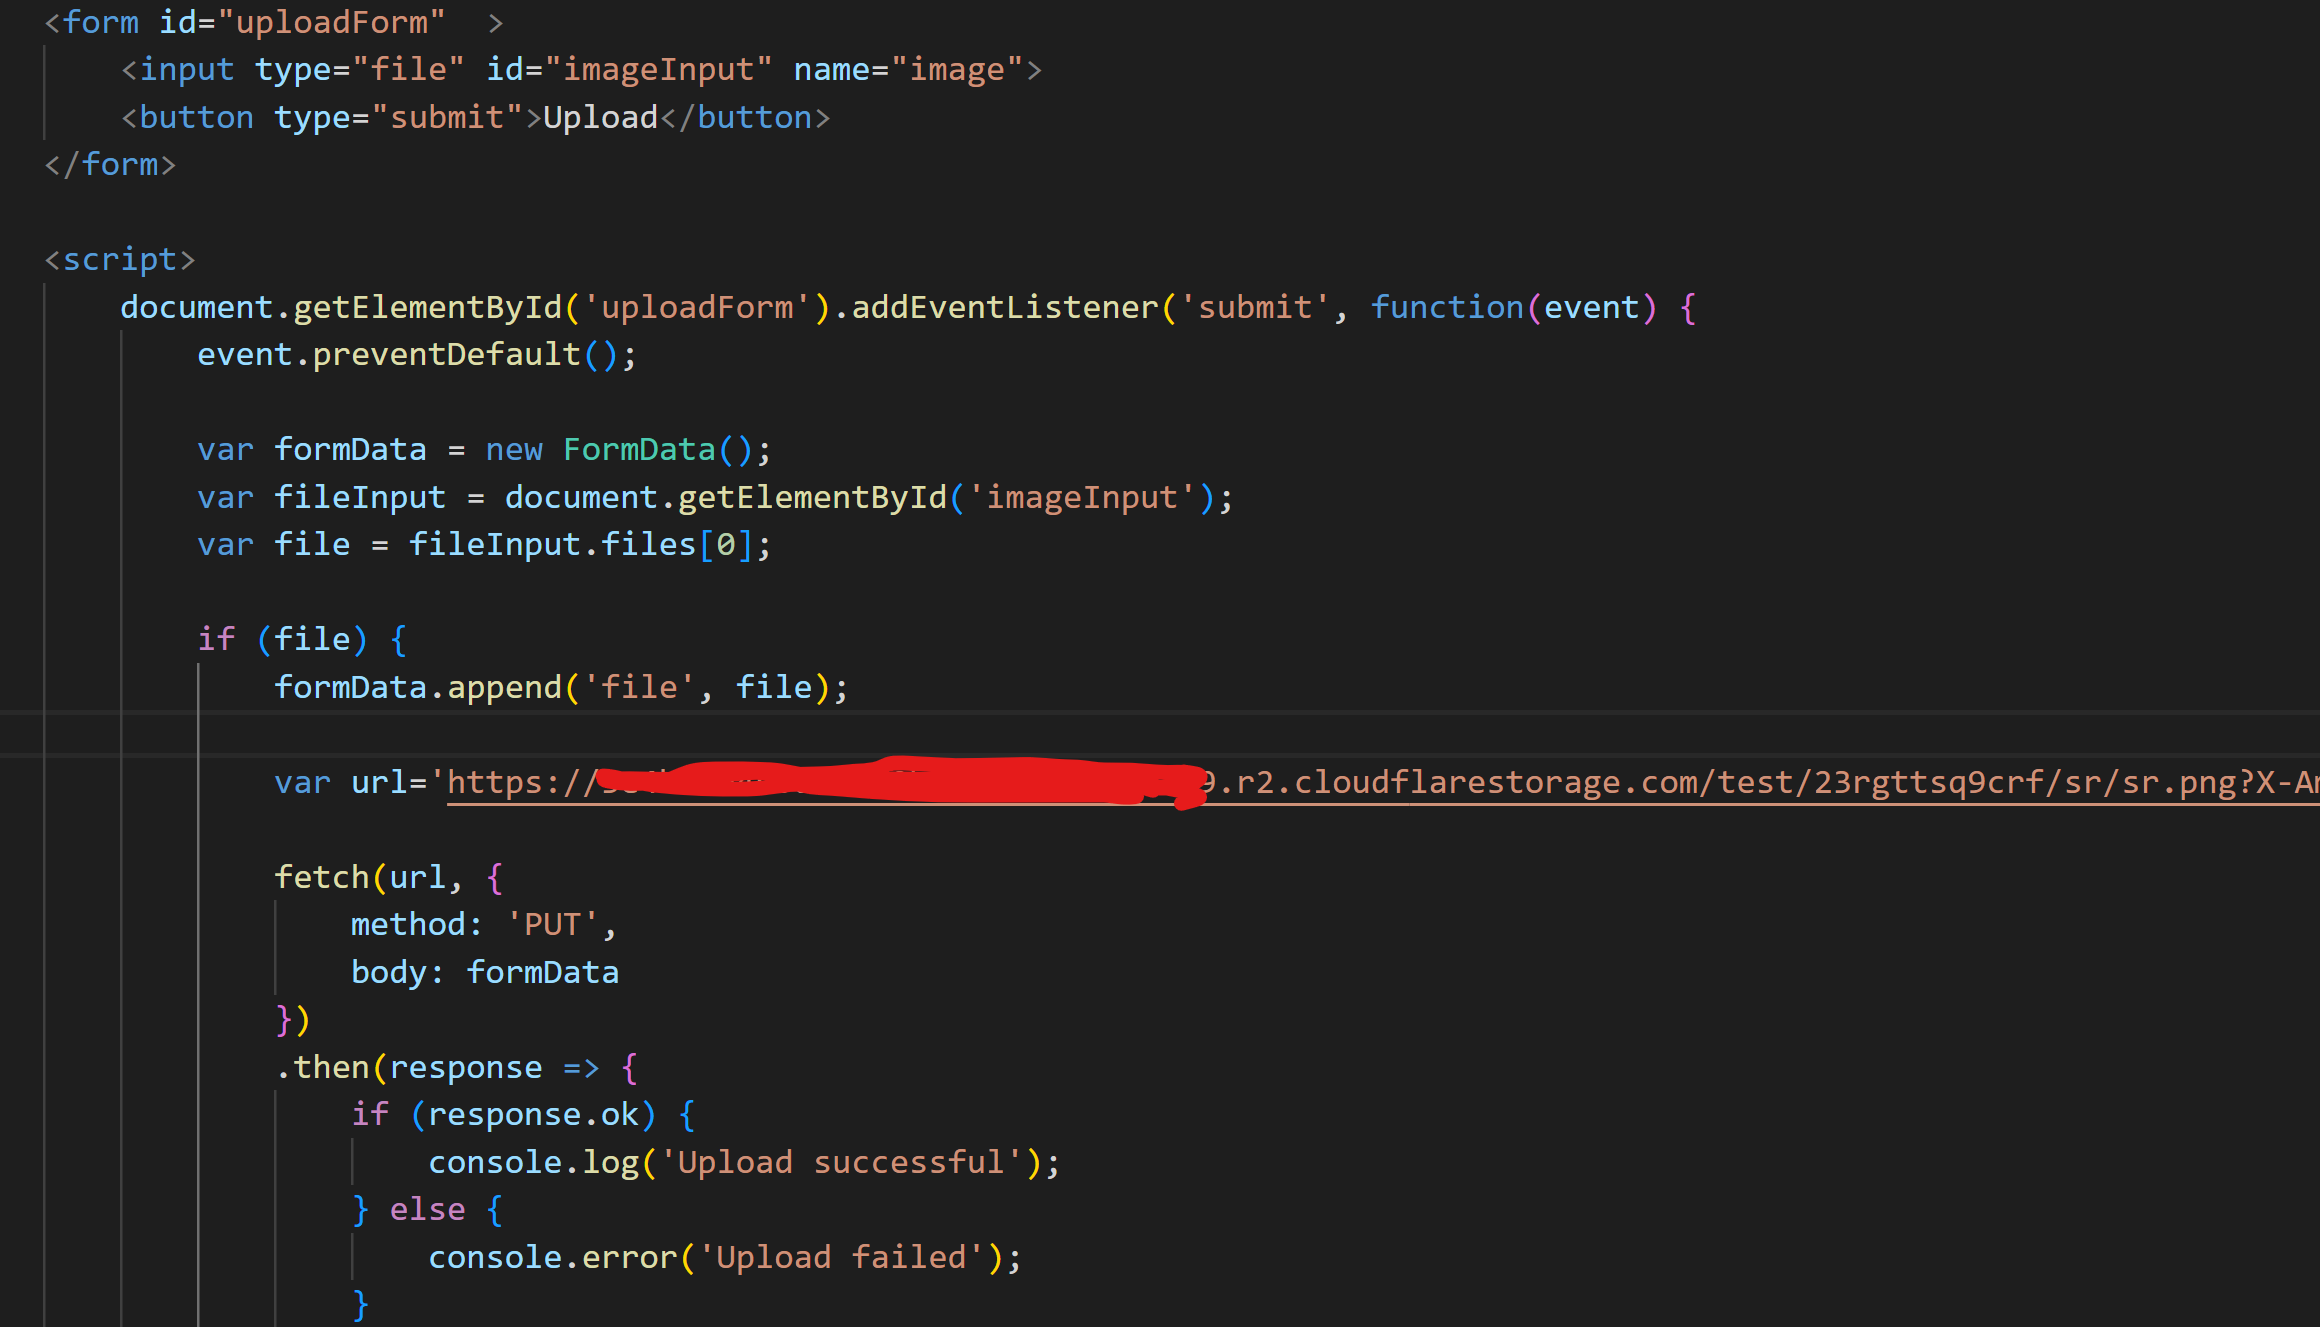Click the opening script tag
This screenshot has width=2320, height=1327.
click(119, 259)
